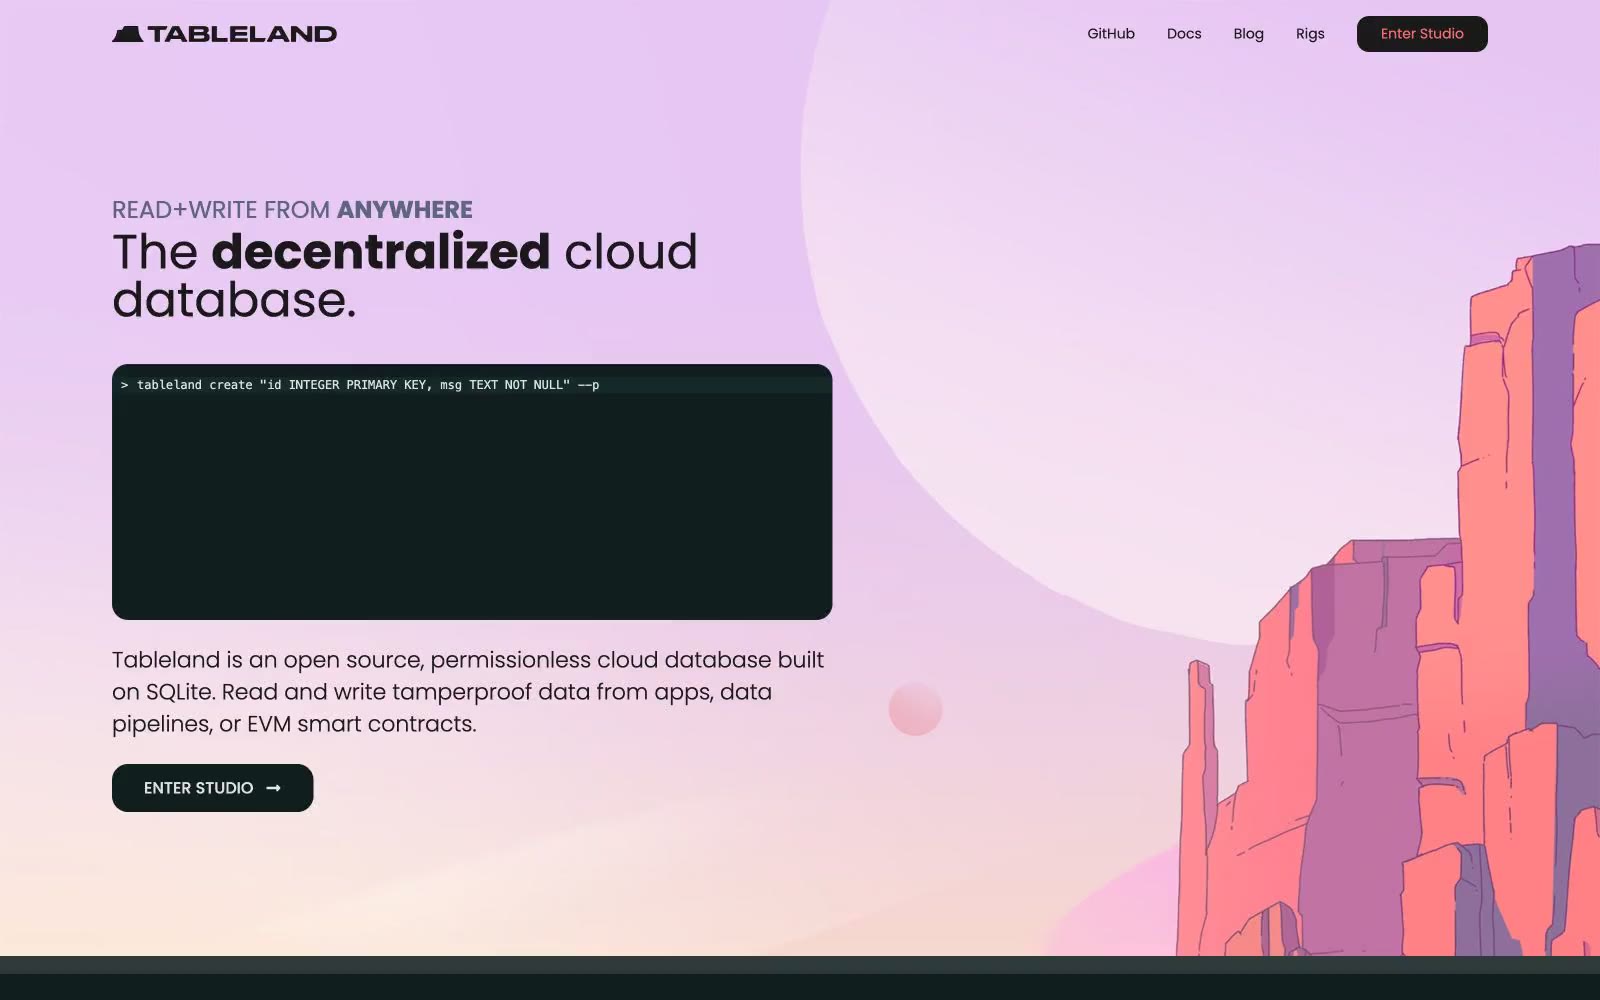Open the Docs navigation link
The width and height of the screenshot is (1600, 1000).
(x=1184, y=34)
